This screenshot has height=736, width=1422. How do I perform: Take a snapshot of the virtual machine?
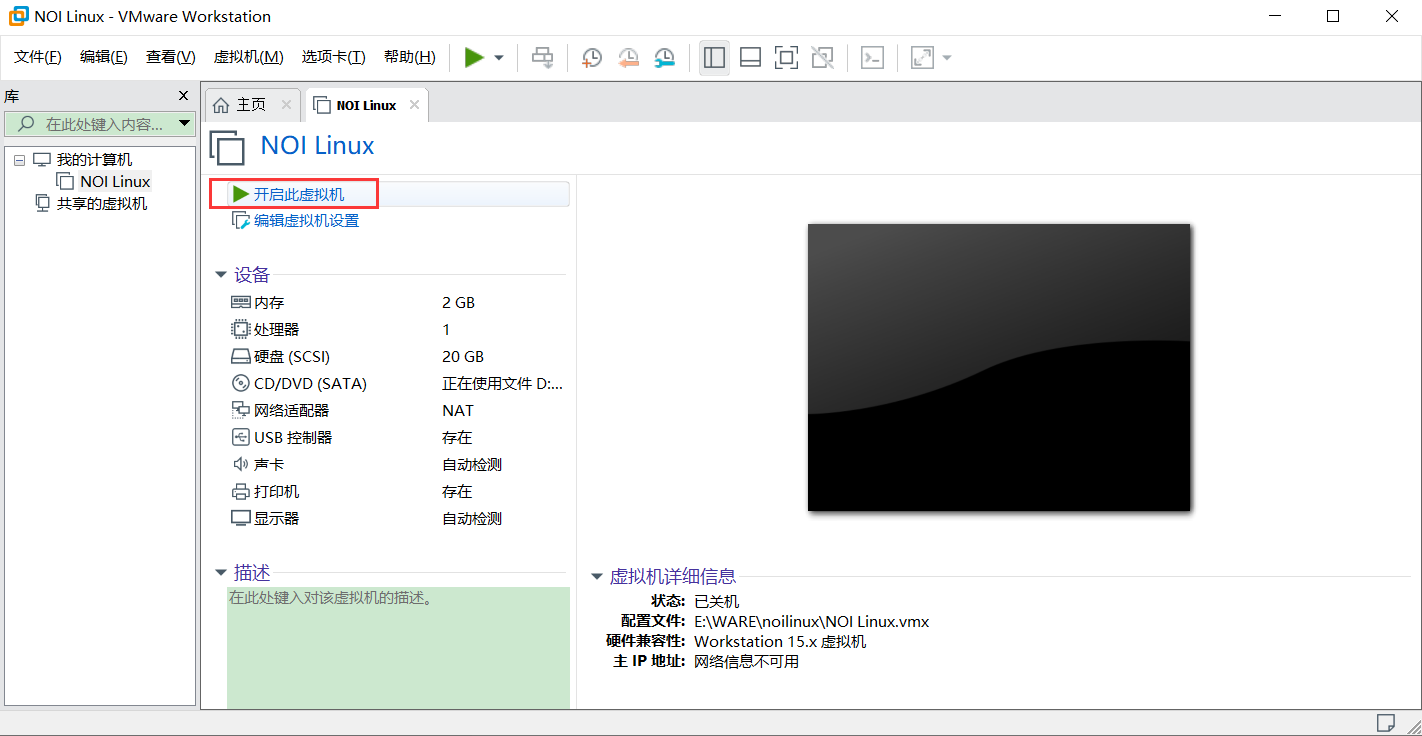[591, 57]
